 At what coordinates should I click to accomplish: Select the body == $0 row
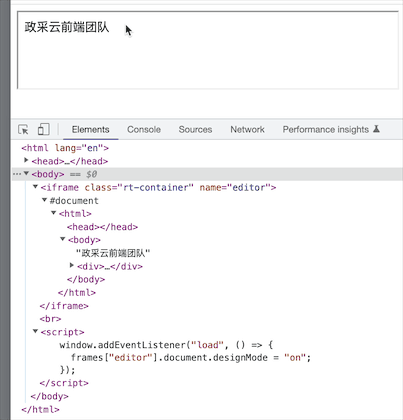[x=207, y=174]
